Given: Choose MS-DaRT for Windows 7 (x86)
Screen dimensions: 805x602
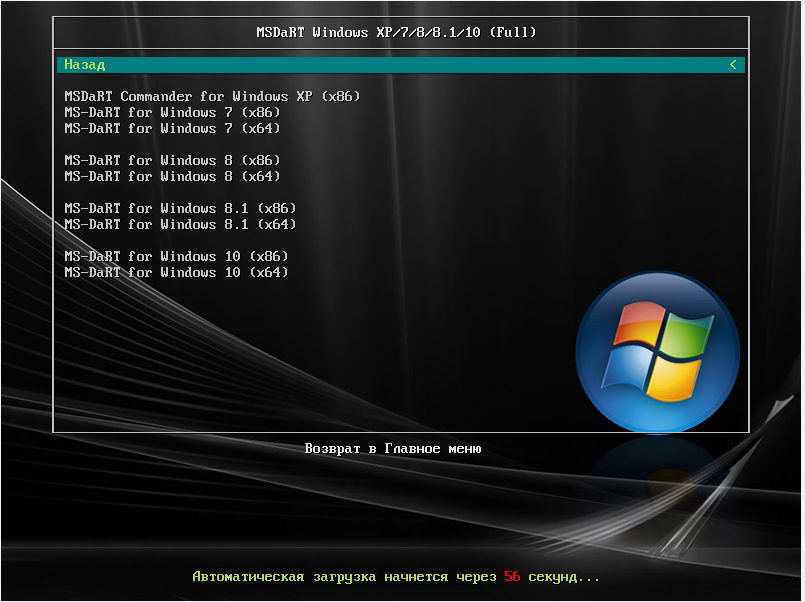Looking at the screenshot, I should 172,113.
